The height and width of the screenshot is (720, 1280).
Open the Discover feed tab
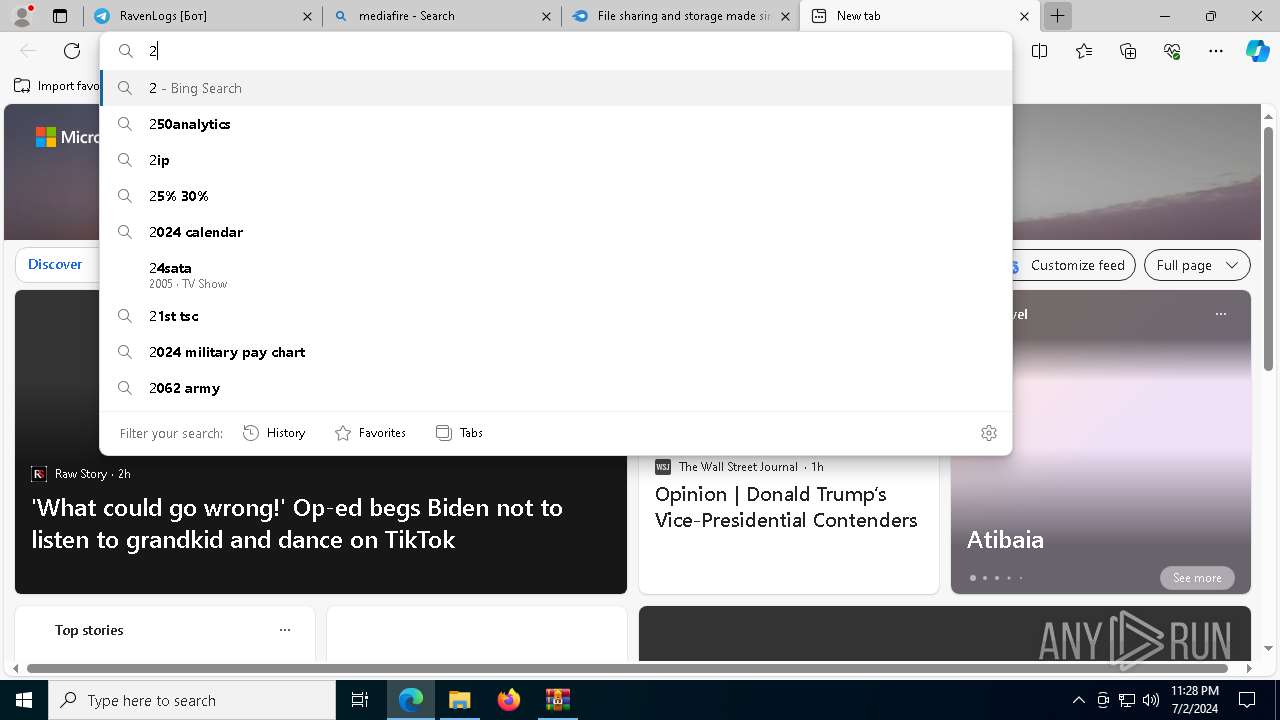[x=55, y=265]
